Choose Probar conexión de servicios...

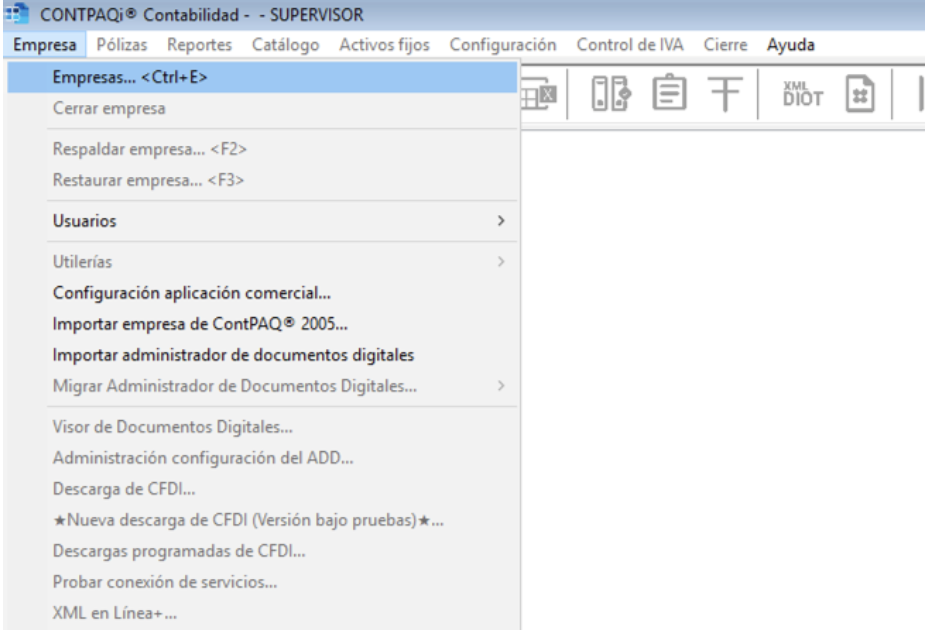point(262,582)
